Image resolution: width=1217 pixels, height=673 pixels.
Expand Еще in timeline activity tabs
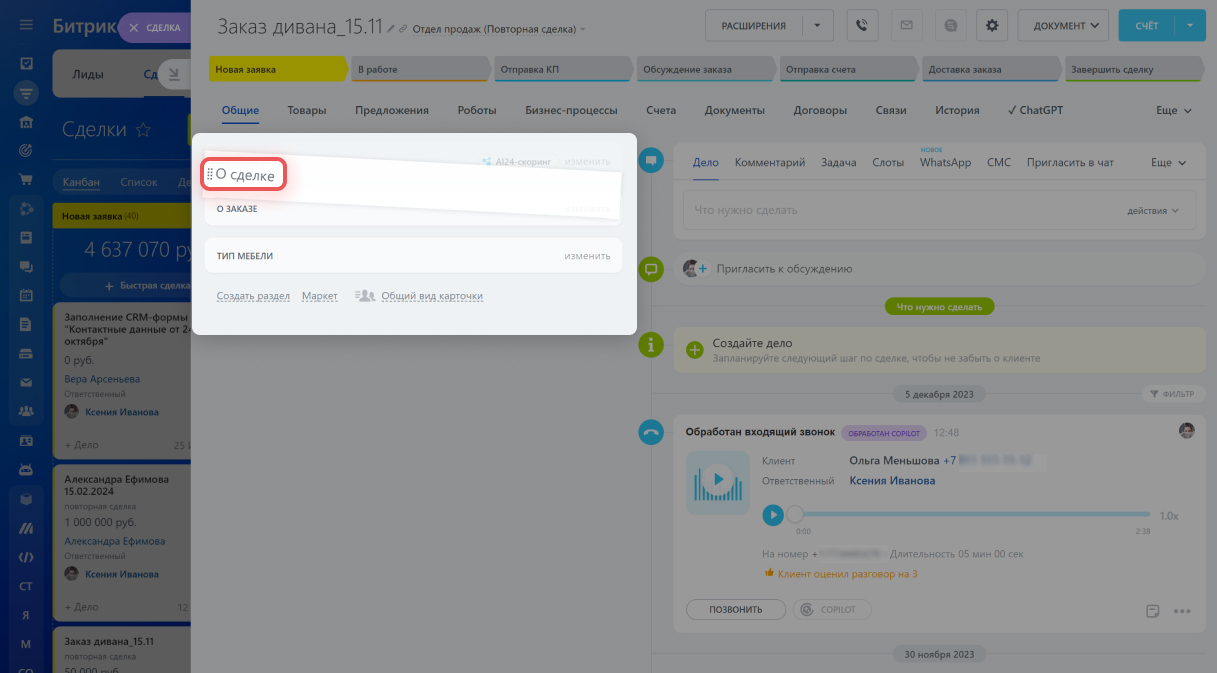(x=1168, y=162)
